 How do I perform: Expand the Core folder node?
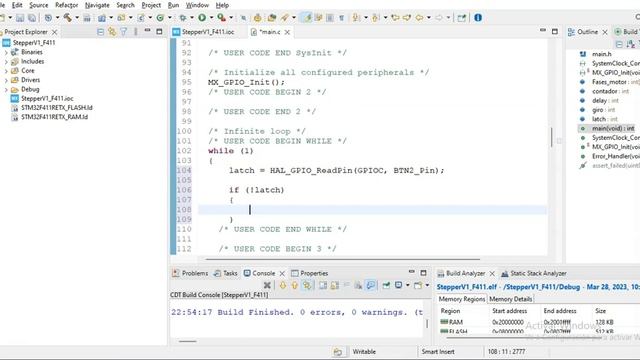click(6, 71)
